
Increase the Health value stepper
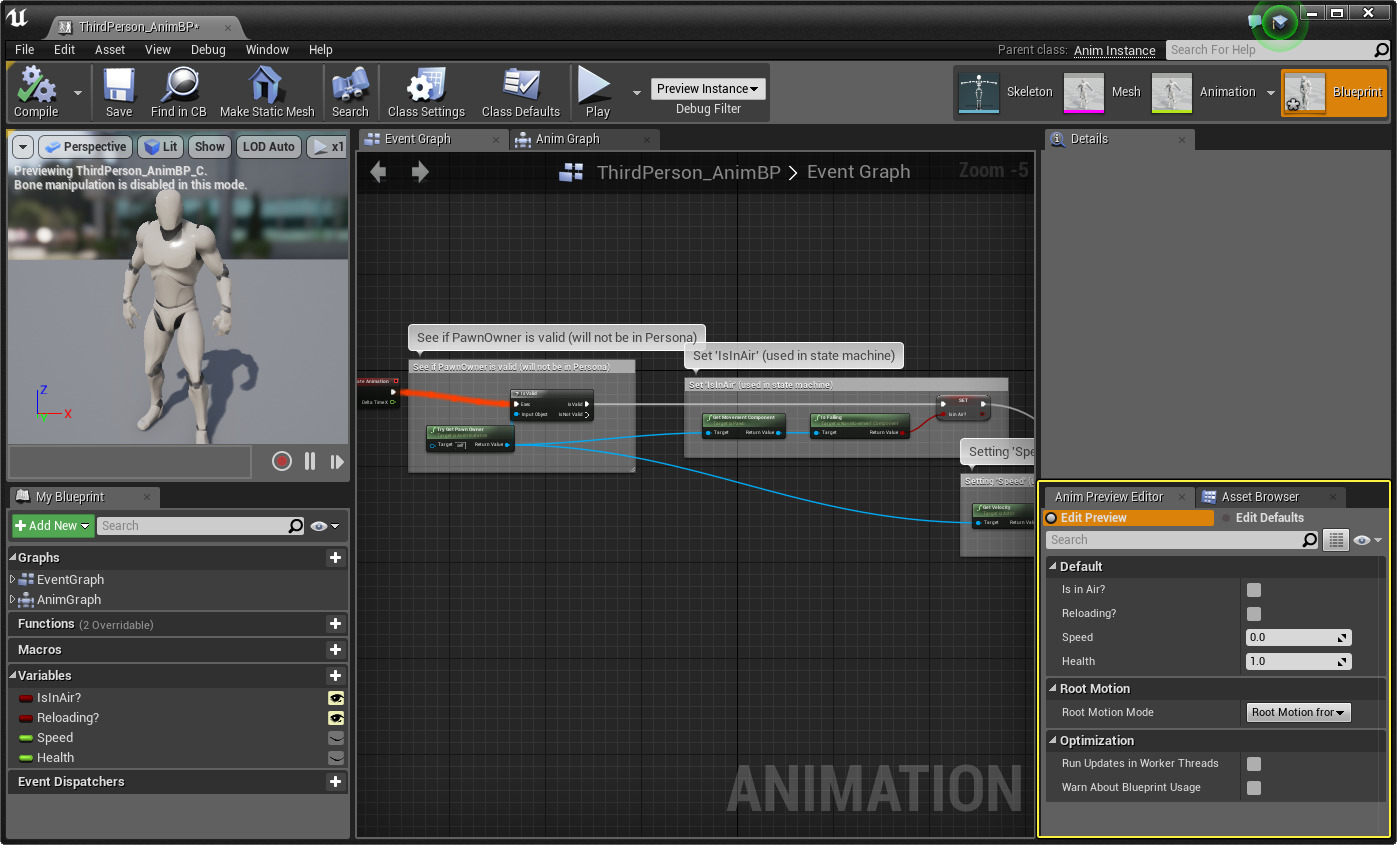click(1345, 657)
